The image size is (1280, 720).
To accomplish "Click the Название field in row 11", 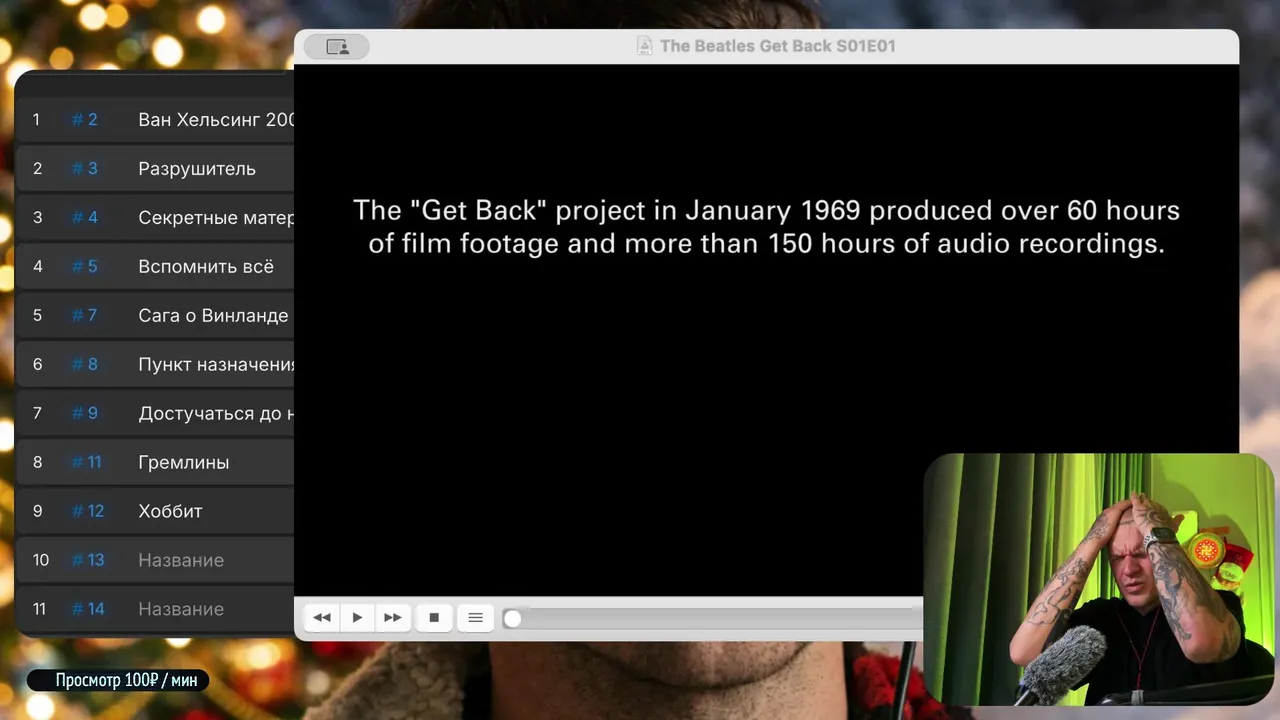I will point(181,609).
